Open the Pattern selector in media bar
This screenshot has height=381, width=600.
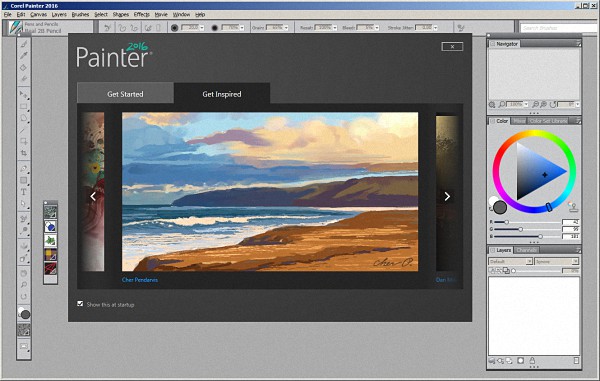(x=50, y=212)
